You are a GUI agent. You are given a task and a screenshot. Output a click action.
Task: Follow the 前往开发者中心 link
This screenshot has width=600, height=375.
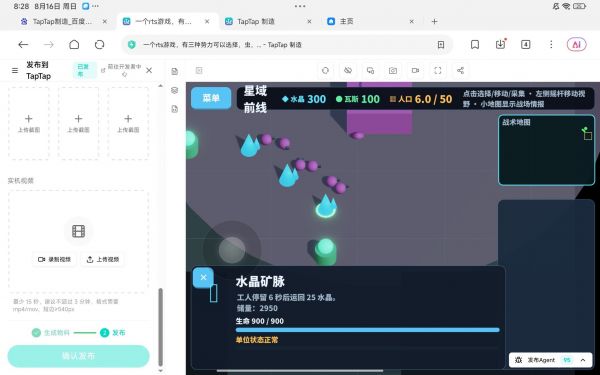coord(121,70)
